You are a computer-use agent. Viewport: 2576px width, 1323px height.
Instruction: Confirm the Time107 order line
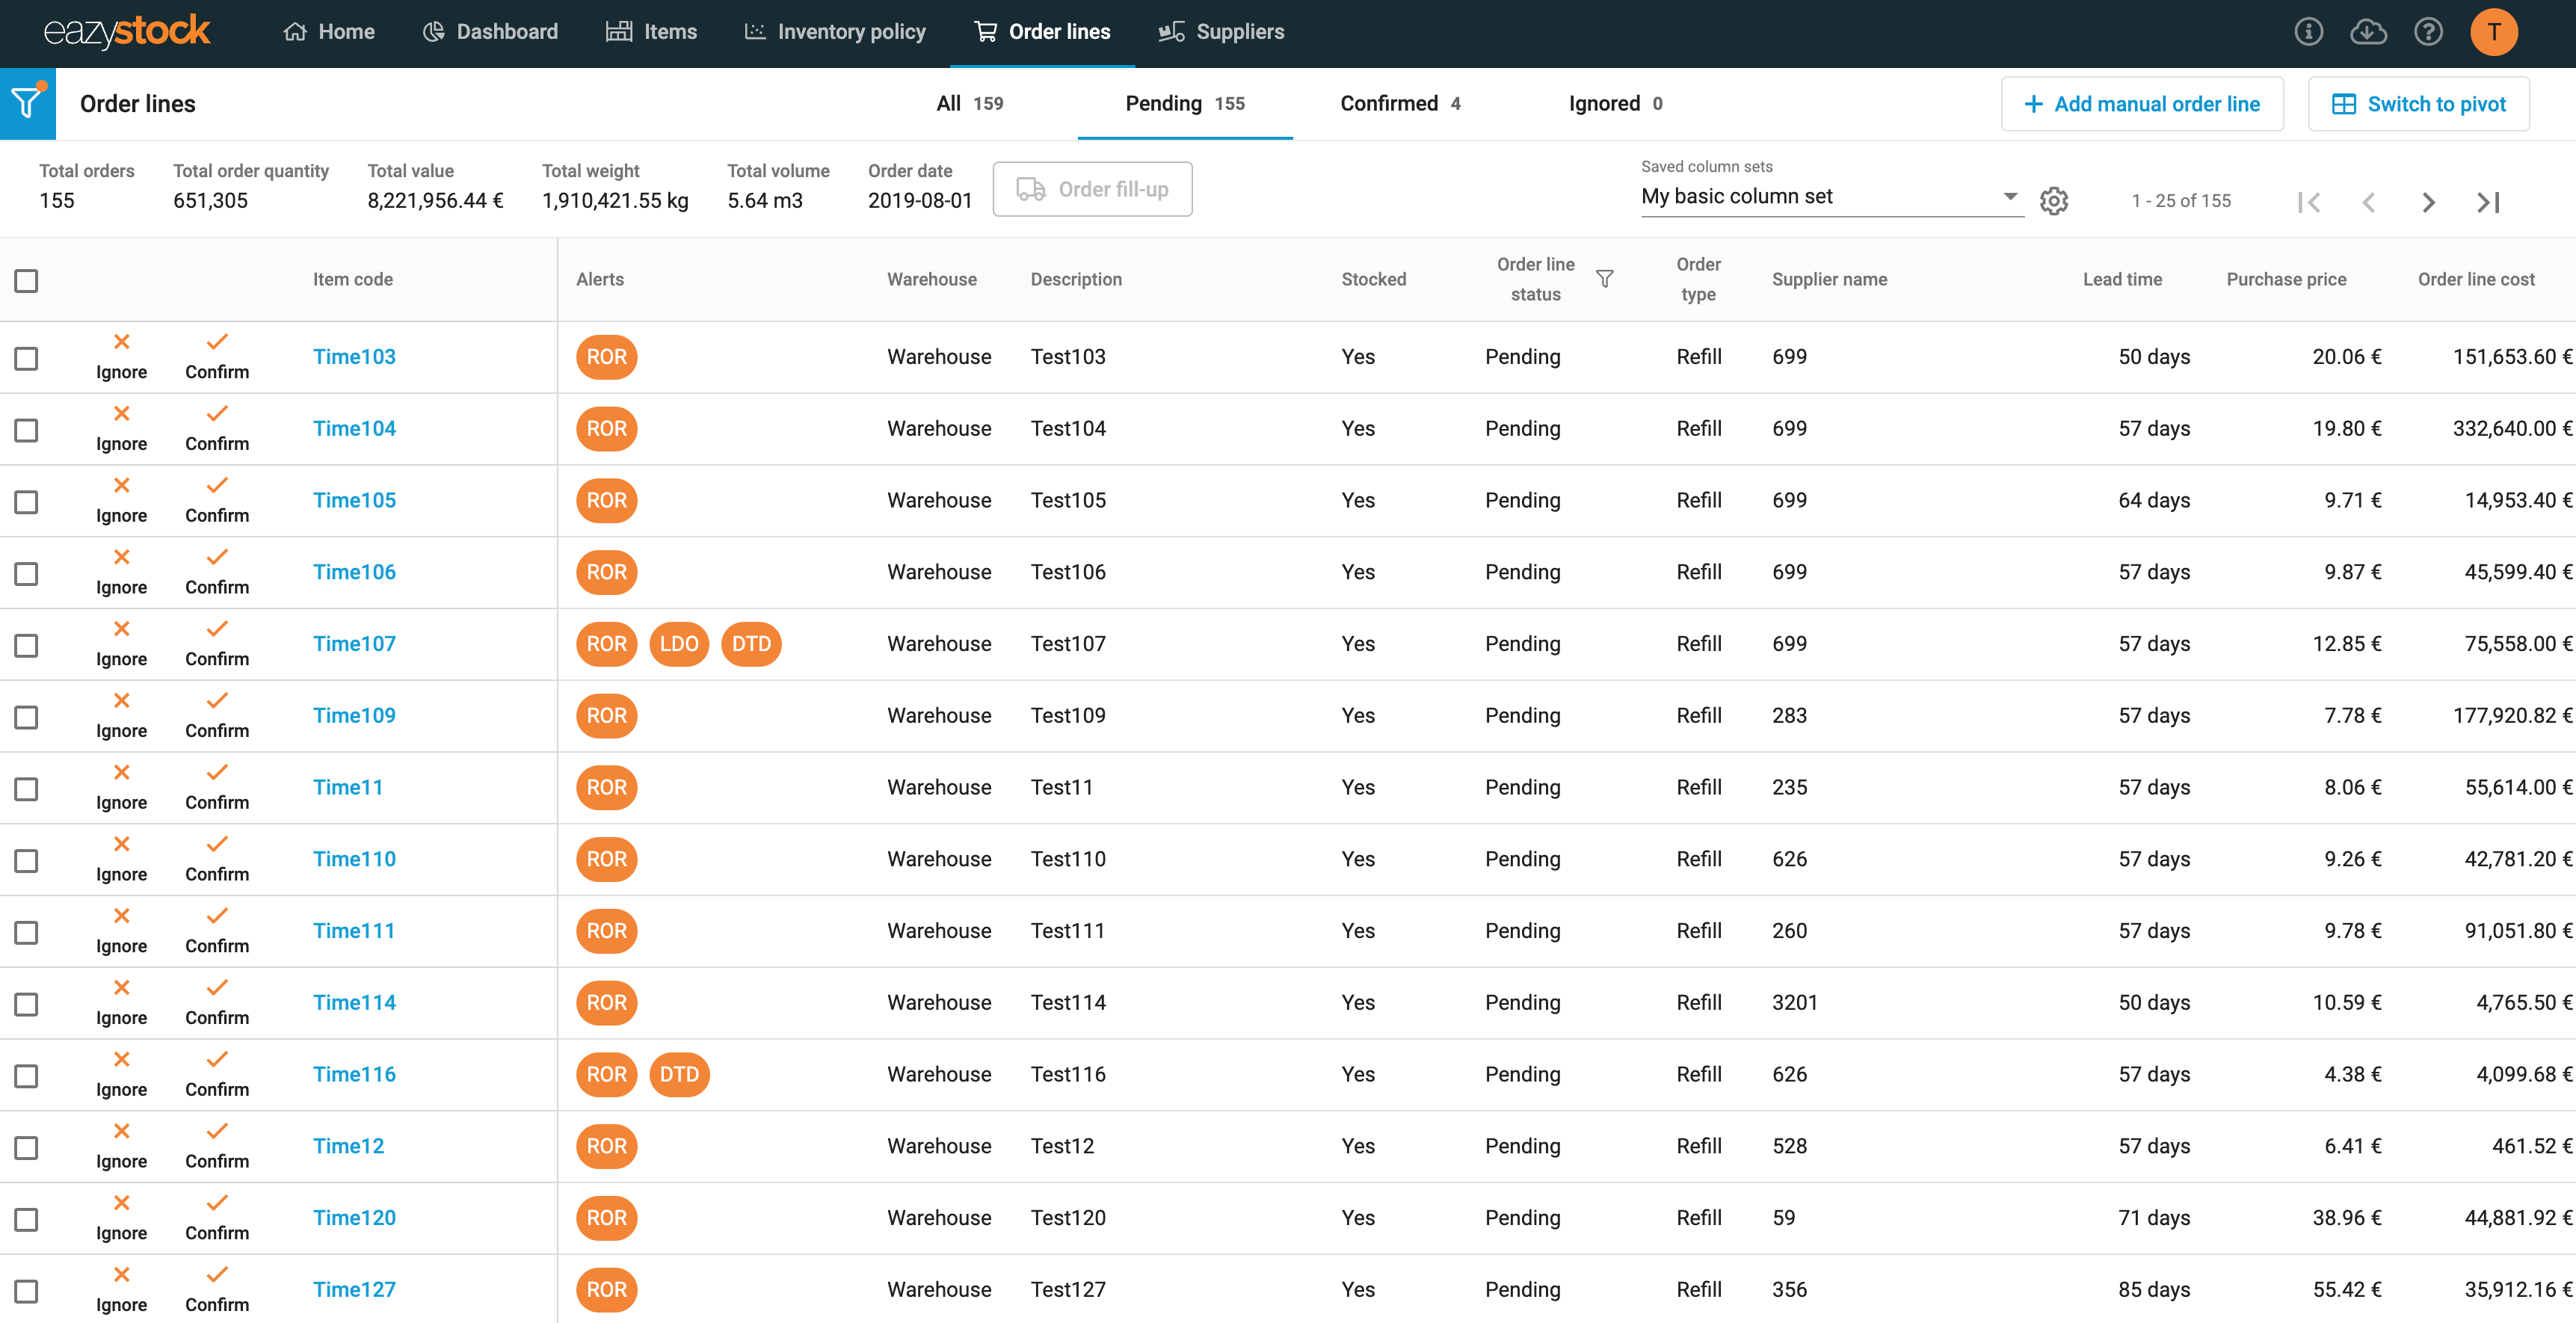217,643
